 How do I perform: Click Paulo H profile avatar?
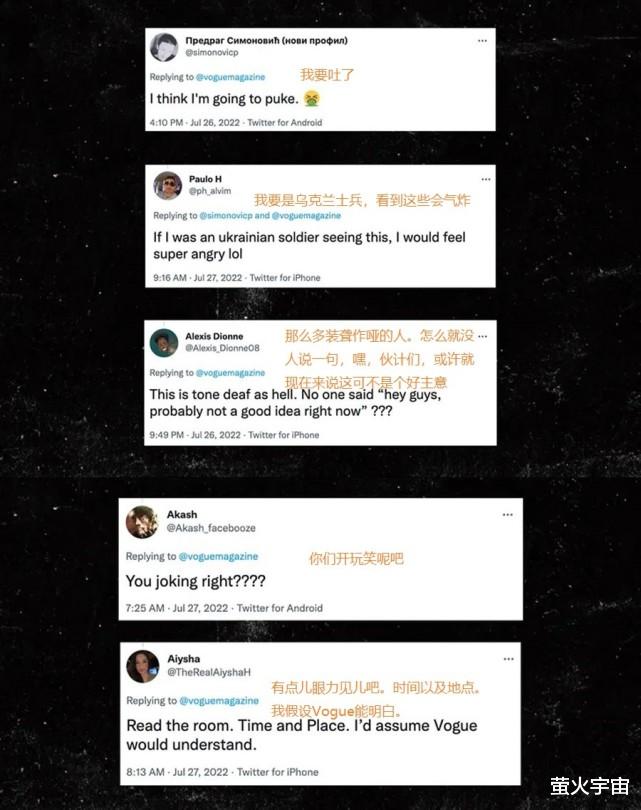(168, 185)
